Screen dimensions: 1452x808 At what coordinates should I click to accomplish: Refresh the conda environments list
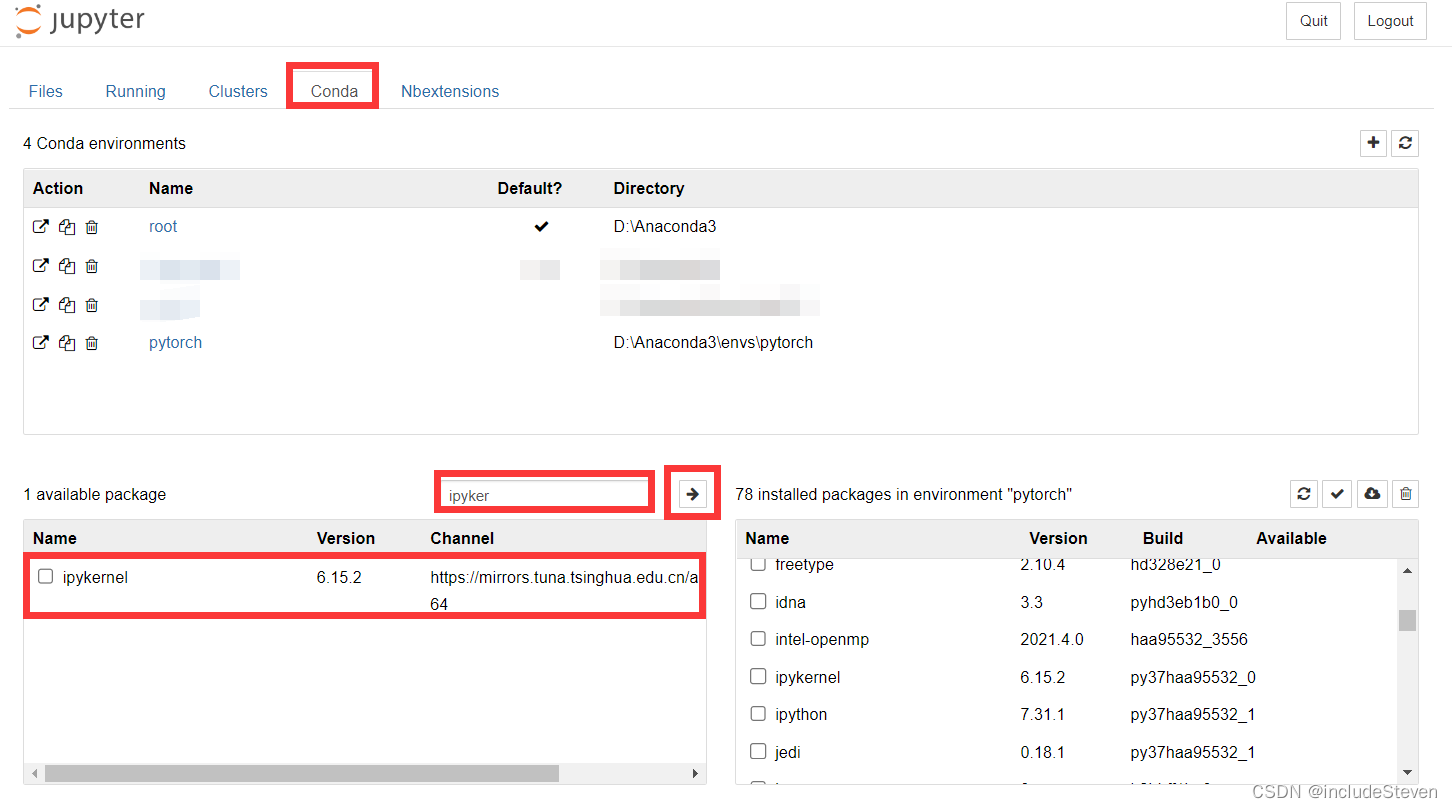tap(1405, 143)
